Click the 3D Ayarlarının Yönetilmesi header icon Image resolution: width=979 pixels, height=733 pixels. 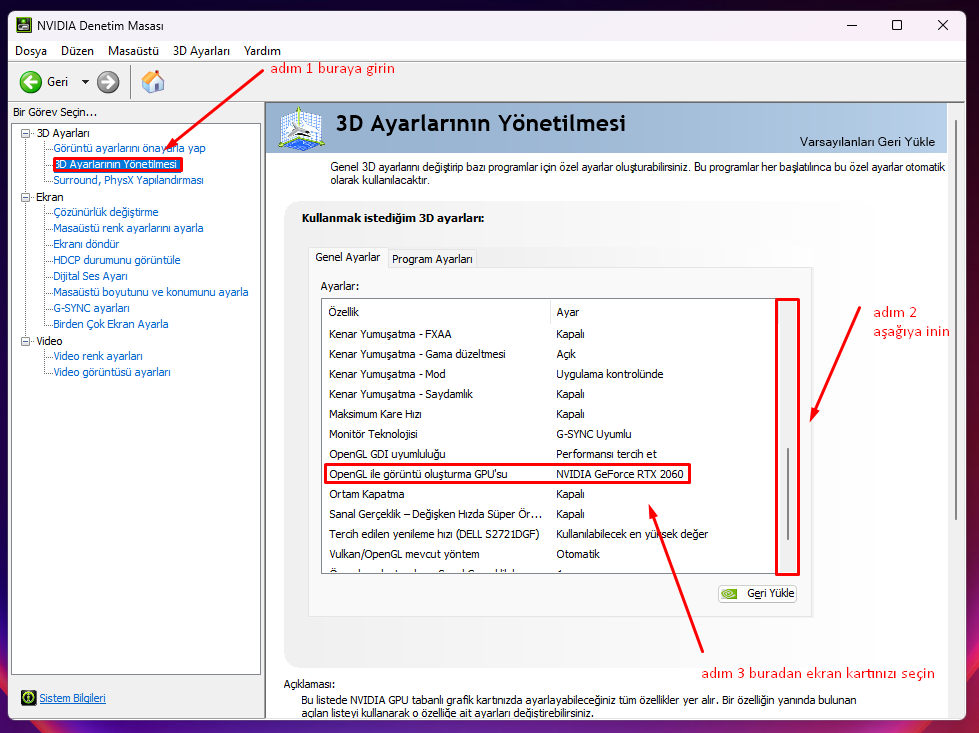(x=301, y=128)
